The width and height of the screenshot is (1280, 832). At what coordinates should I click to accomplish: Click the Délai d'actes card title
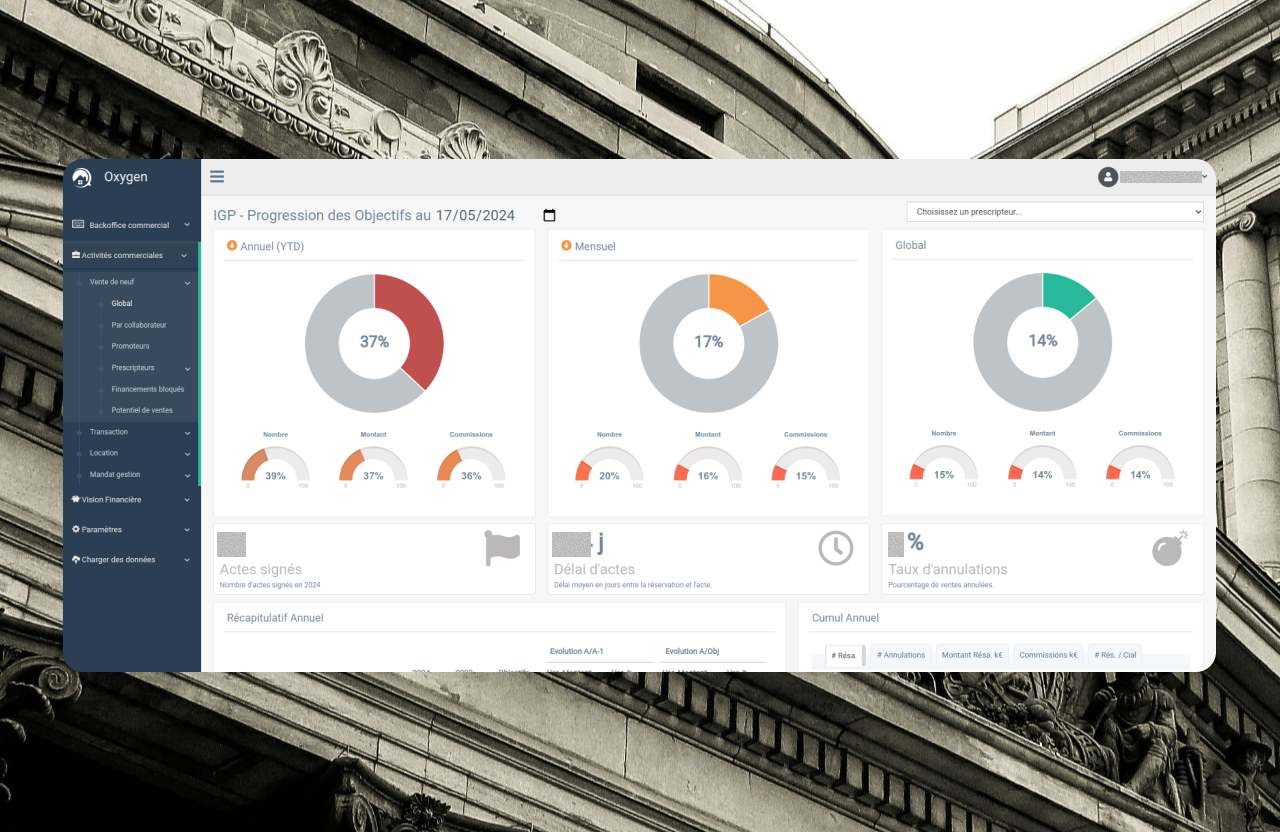point(594,569)
